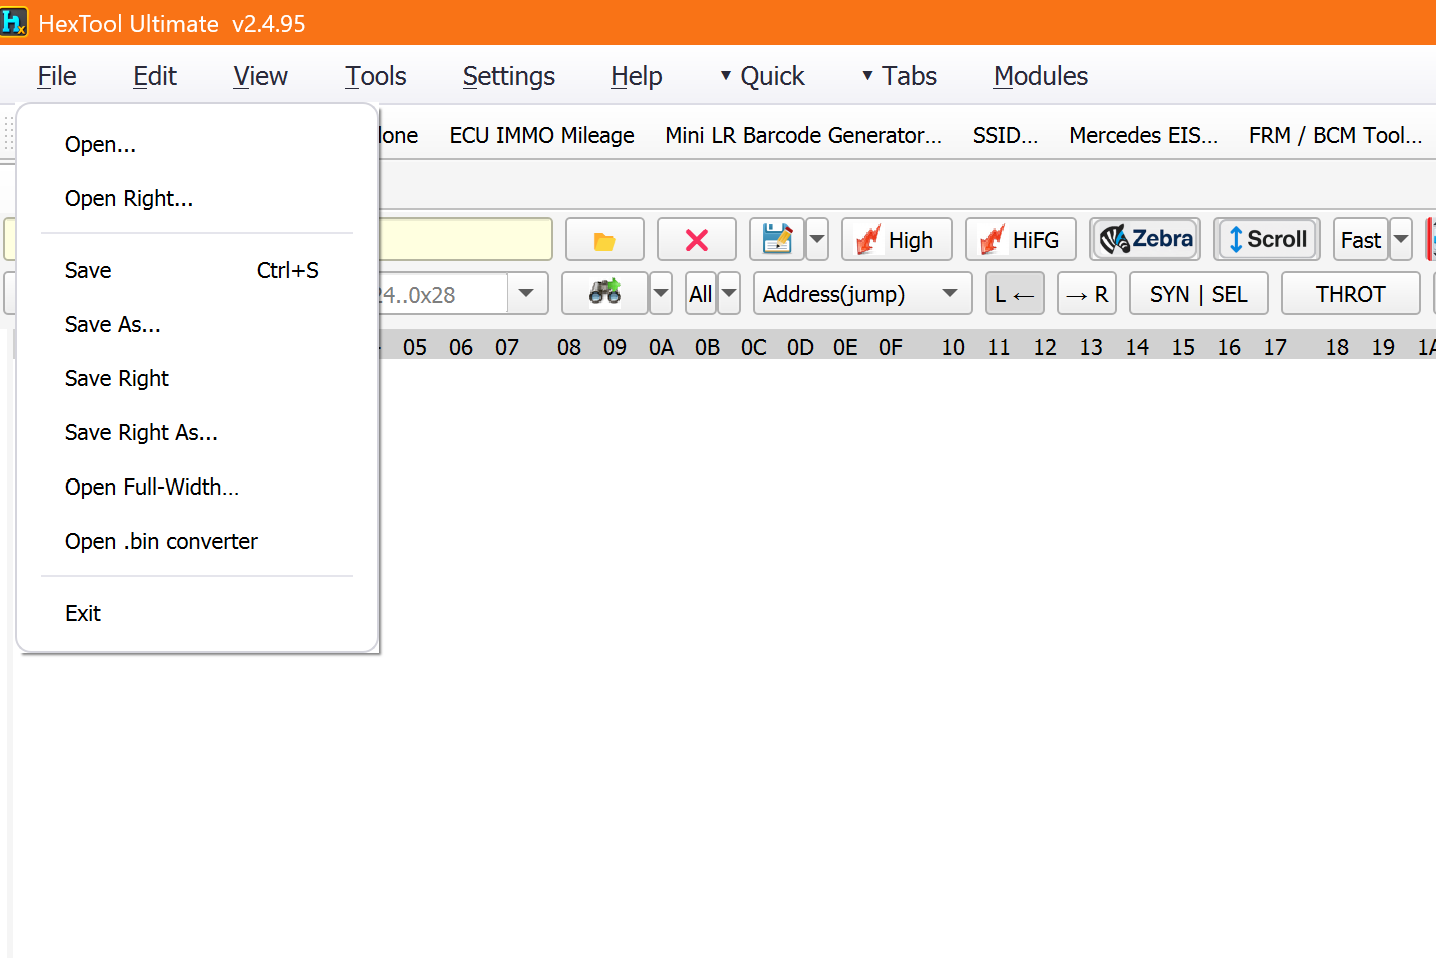
Task: Open the All filter dropdown arrow
Action: point(729,294)
